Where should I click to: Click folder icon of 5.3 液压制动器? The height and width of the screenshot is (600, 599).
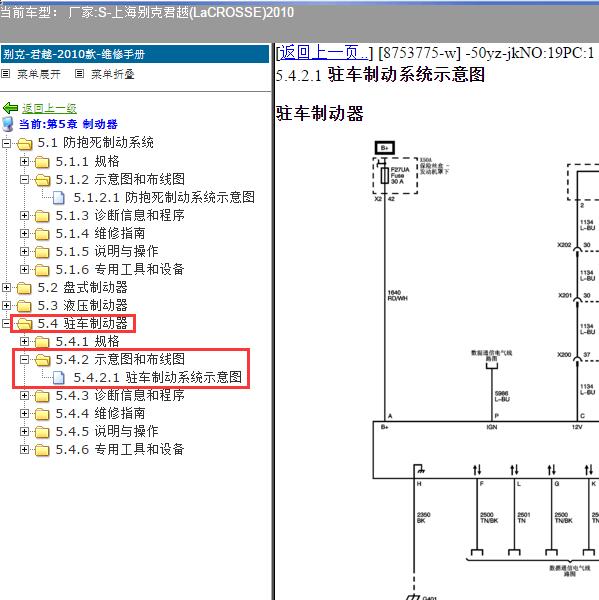pos(24,306)
